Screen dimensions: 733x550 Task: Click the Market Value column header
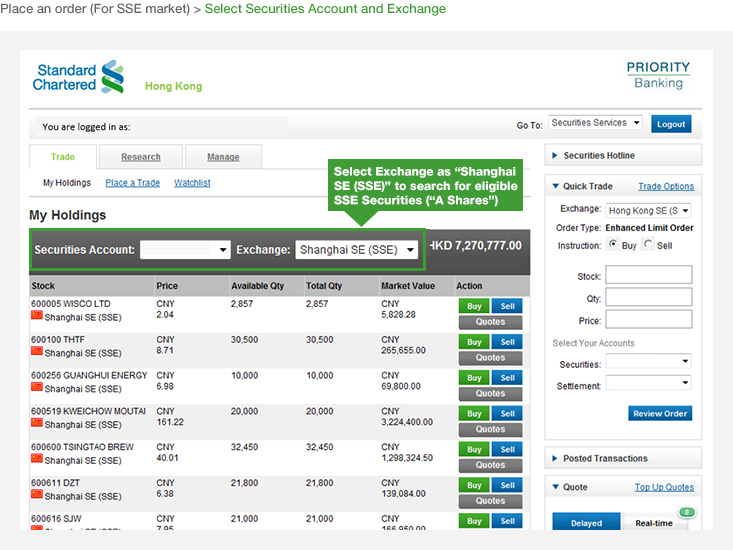(x=408, y=286)
